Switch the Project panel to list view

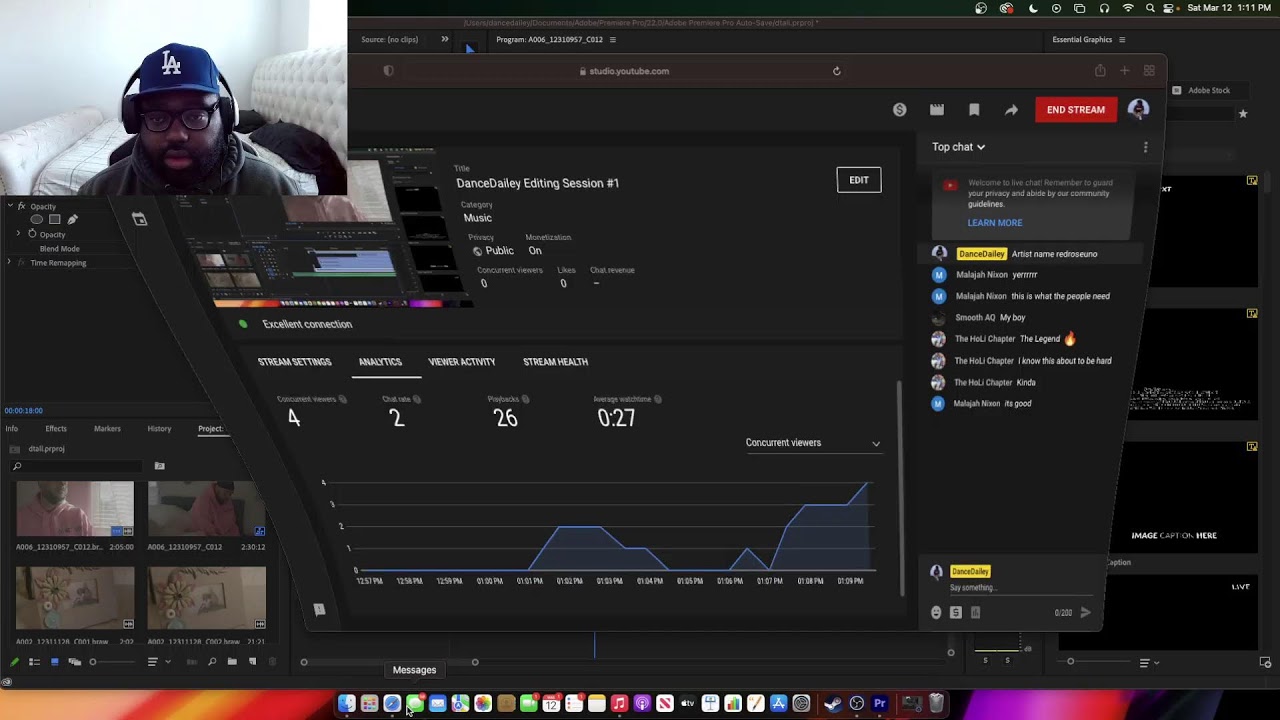click(34, 662)
